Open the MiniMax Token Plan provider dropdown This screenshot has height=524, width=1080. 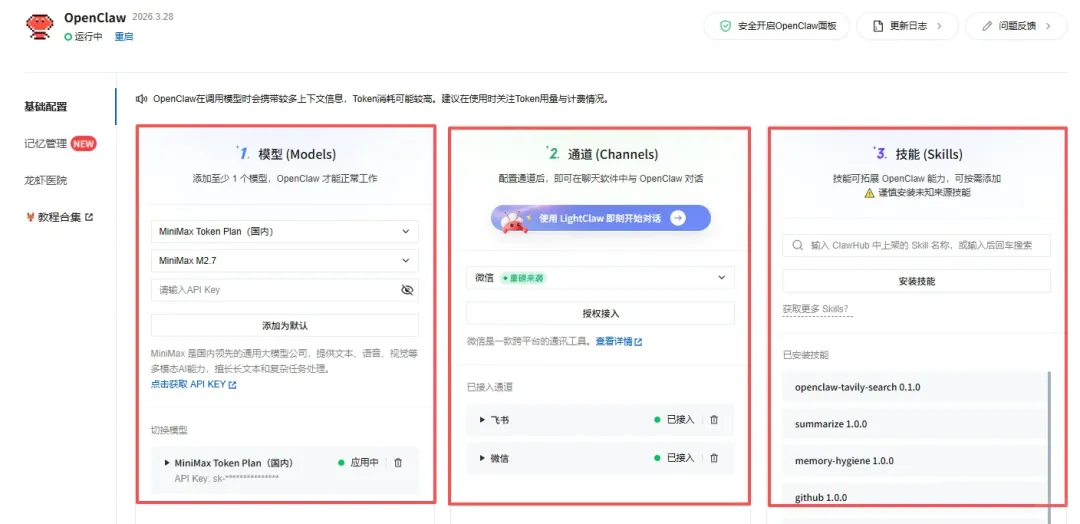(x=284, y=232)
